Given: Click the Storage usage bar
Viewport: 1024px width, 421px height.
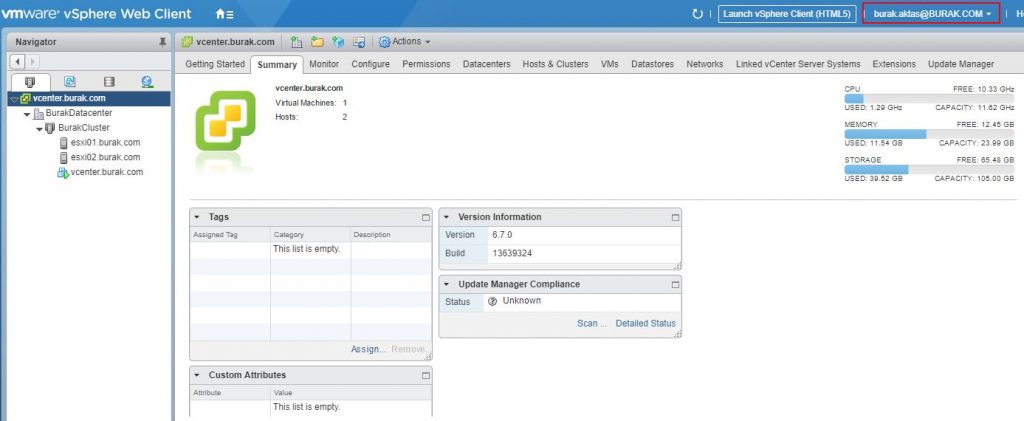Looking at the screenshot, I should click(x=929, y=169).
